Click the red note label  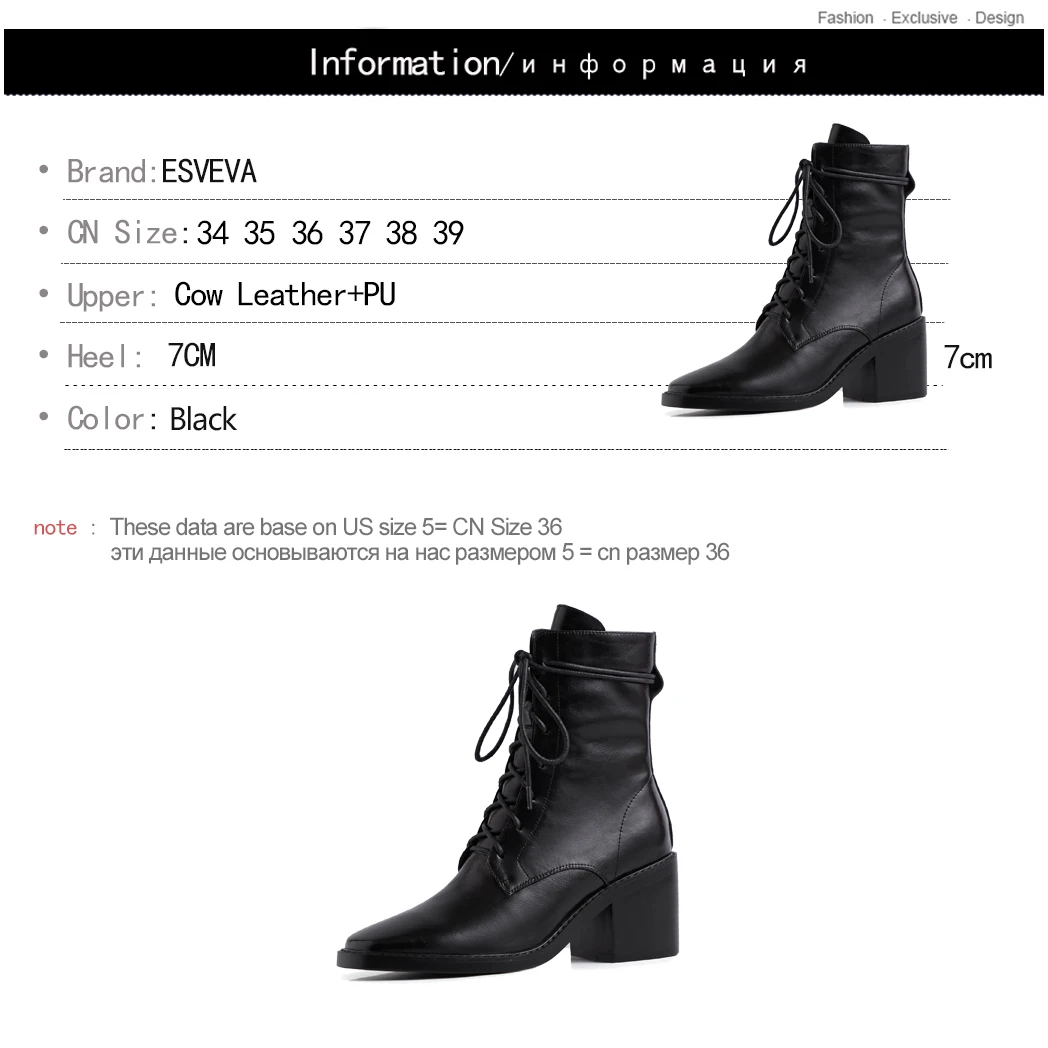point(55,528)
